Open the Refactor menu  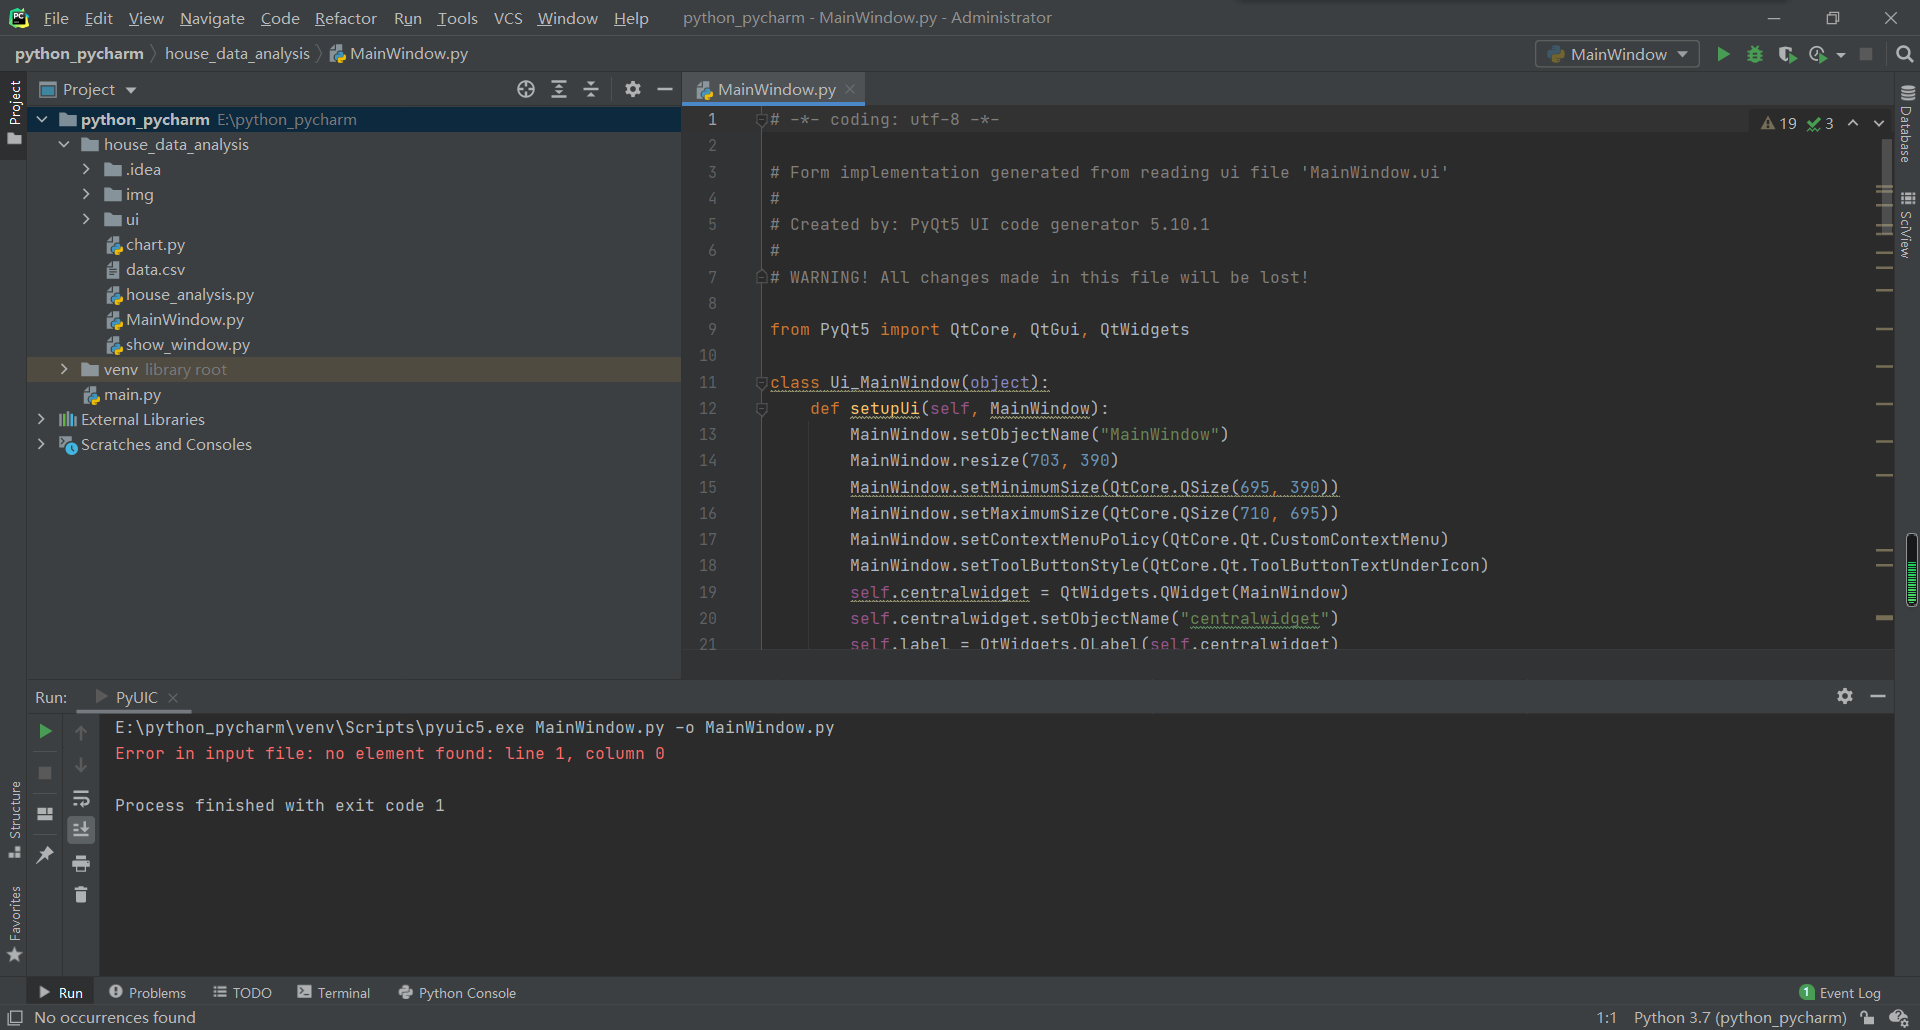(345, 18)
